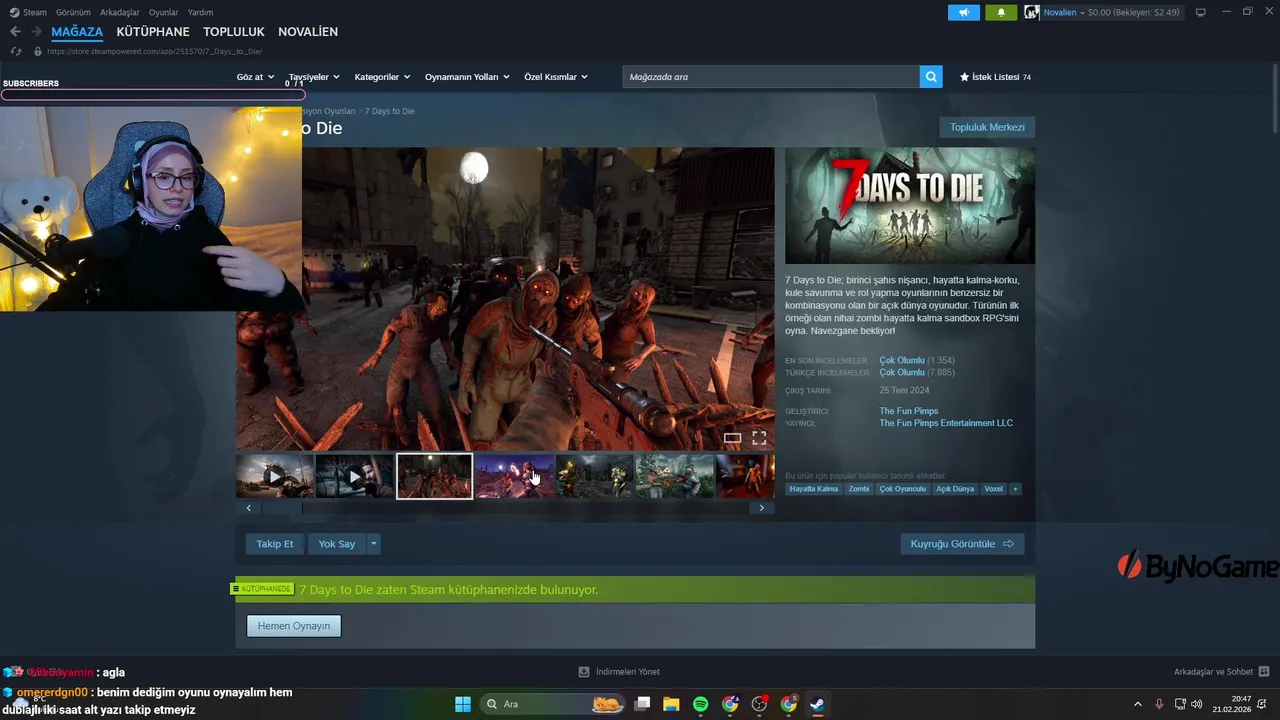The image size is (1280, 720).
Task: Open volume control from the tray
Action: coord(1197,704)
